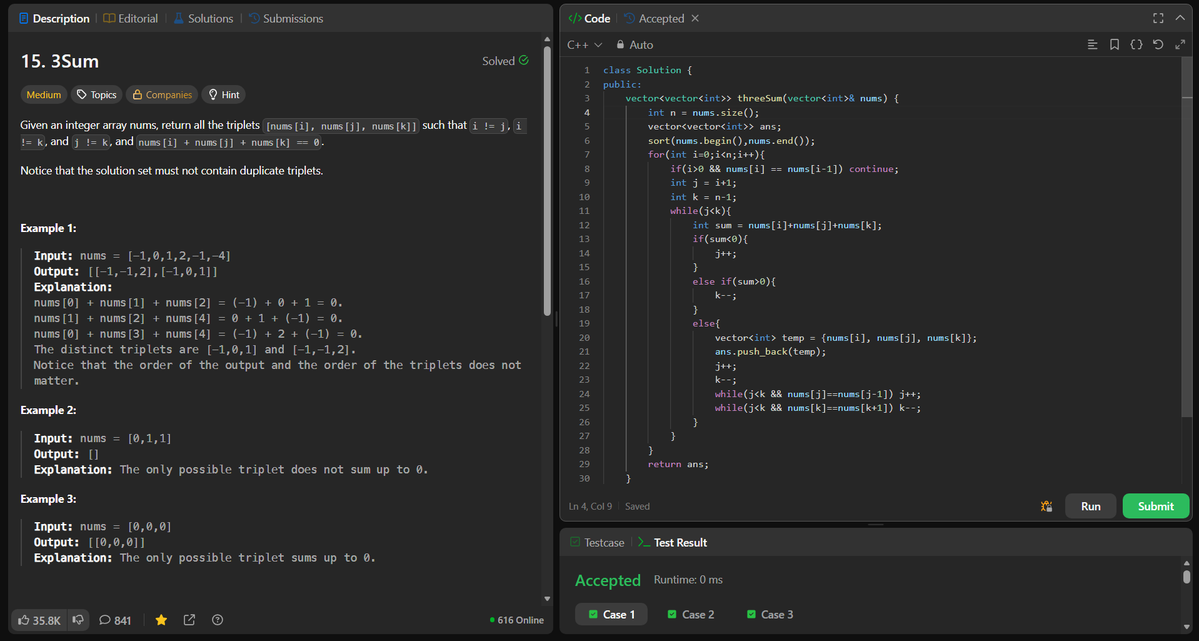Click code line with sort(nums.begin(),nums.end())

[731, 141]
